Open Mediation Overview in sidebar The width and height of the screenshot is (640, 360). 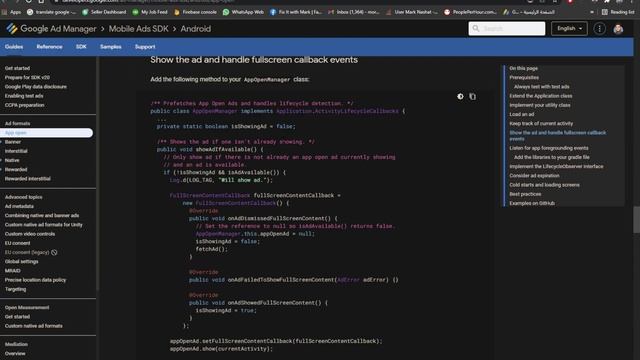(x=15, y=353)
